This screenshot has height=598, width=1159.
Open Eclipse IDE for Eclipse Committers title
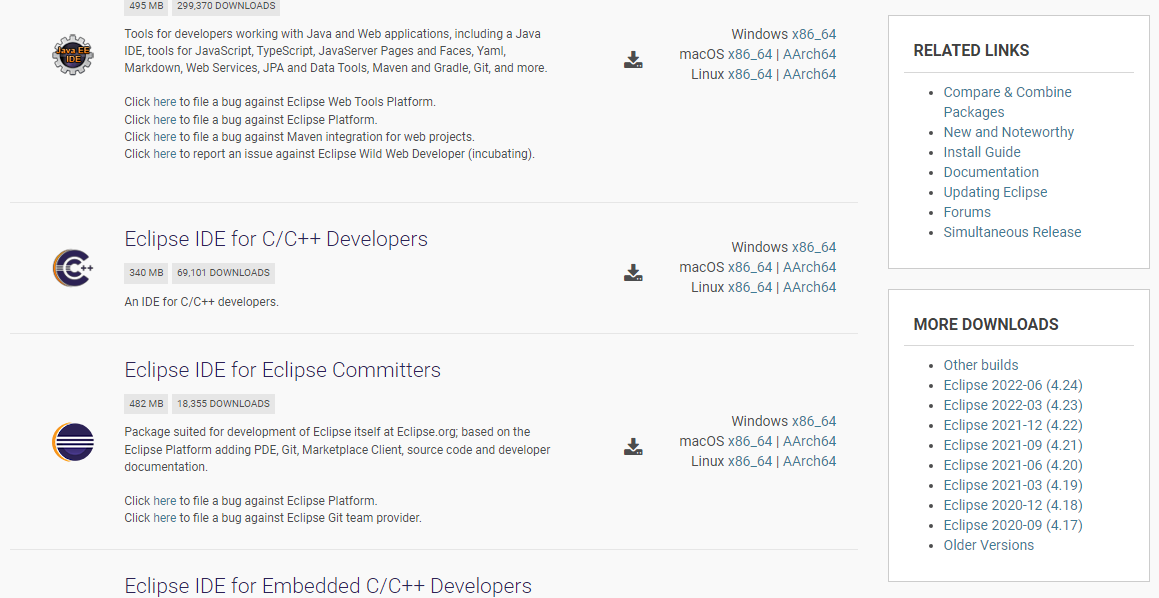282,370
